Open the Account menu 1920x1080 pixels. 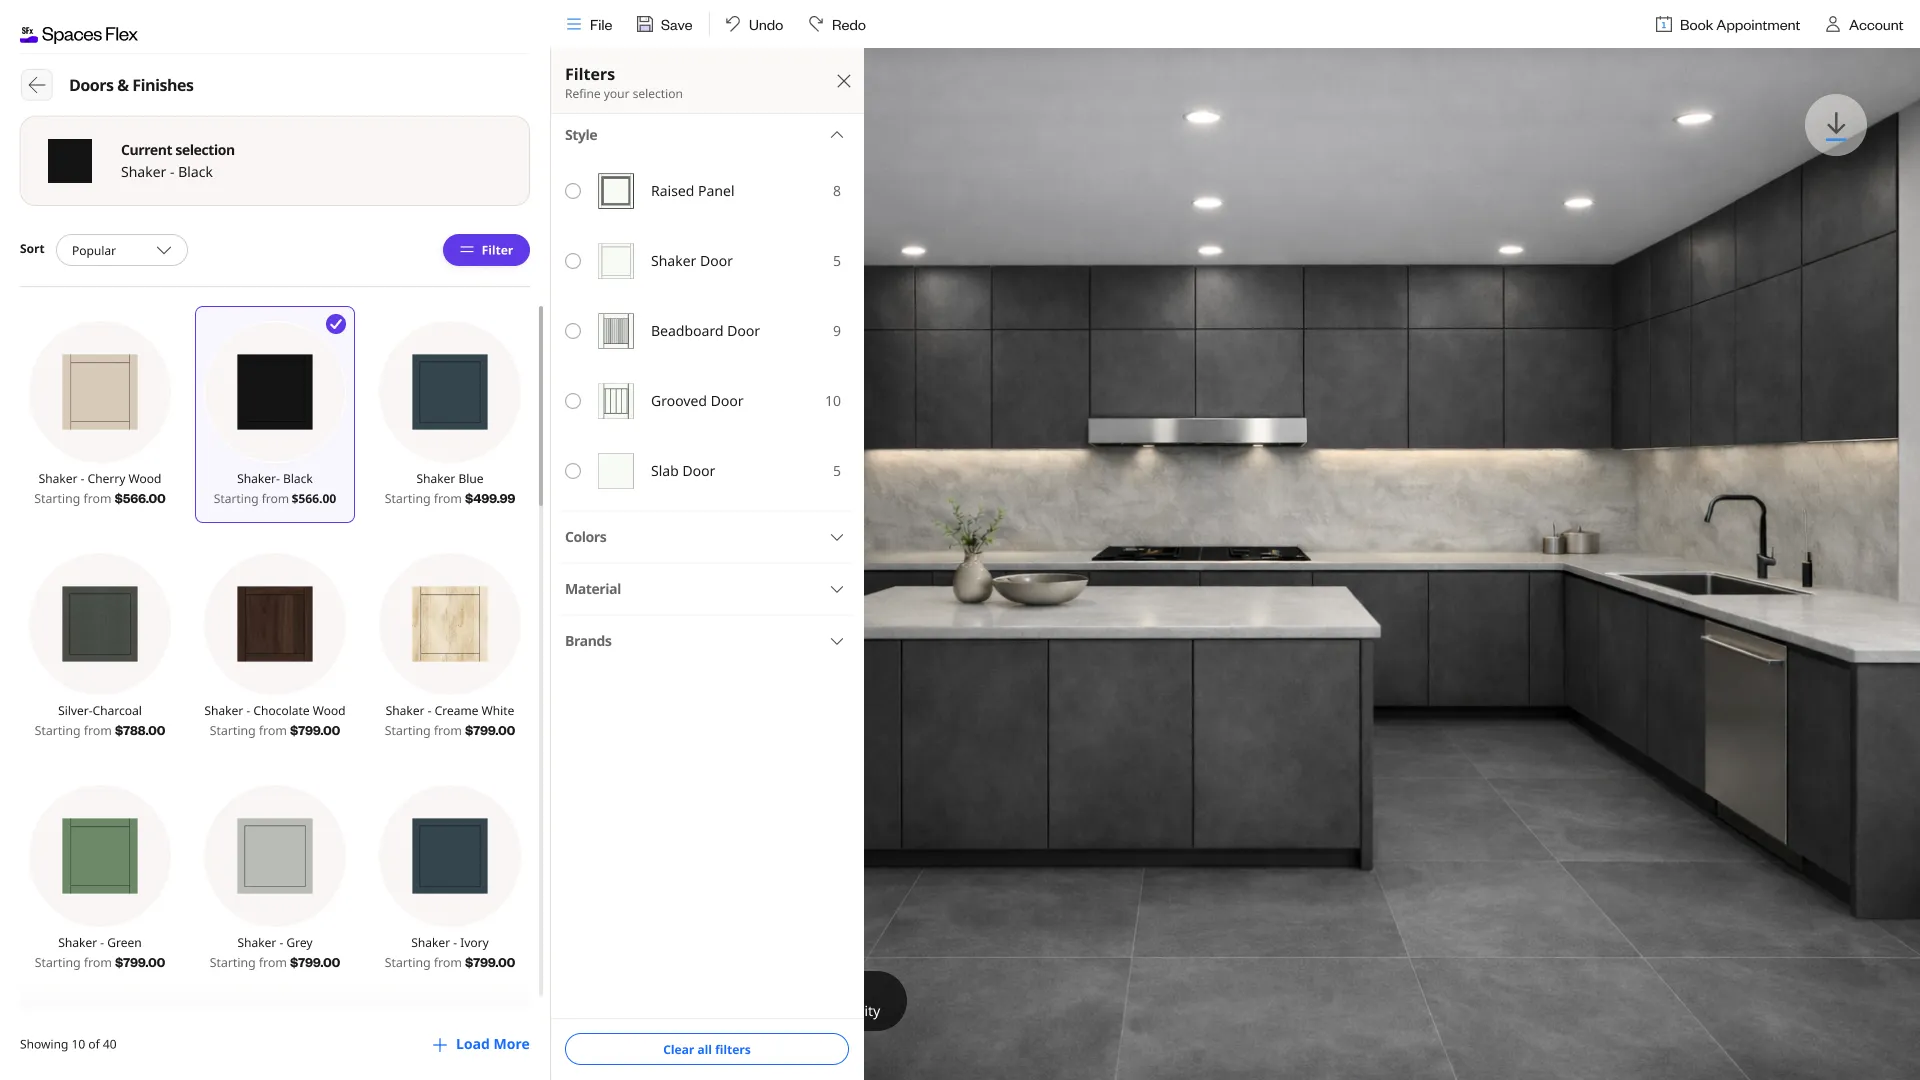point(1864,25)
